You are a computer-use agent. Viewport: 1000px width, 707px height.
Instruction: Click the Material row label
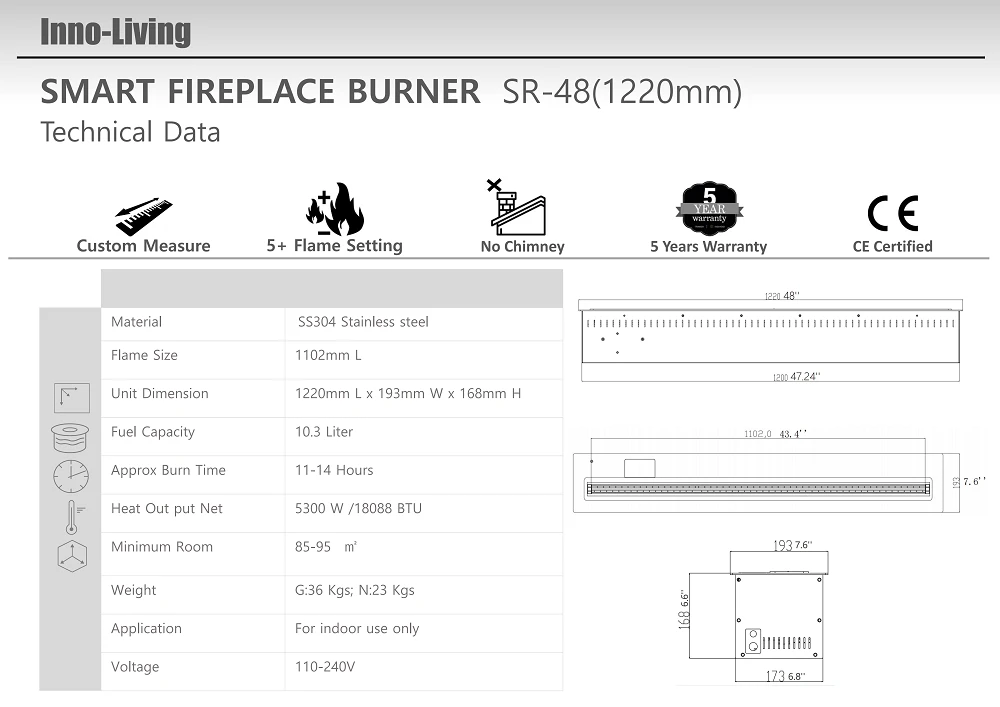pos(136,321)
